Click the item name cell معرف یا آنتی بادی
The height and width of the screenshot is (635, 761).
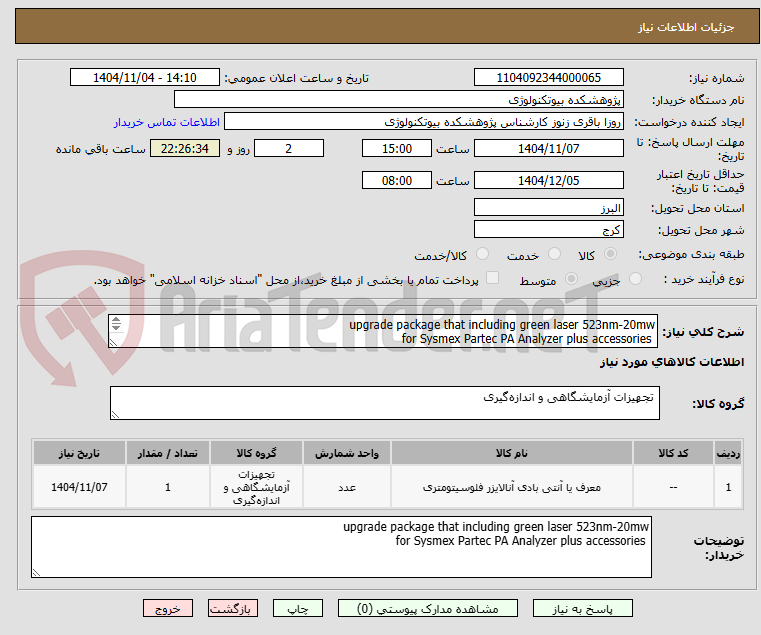(512, 487)
